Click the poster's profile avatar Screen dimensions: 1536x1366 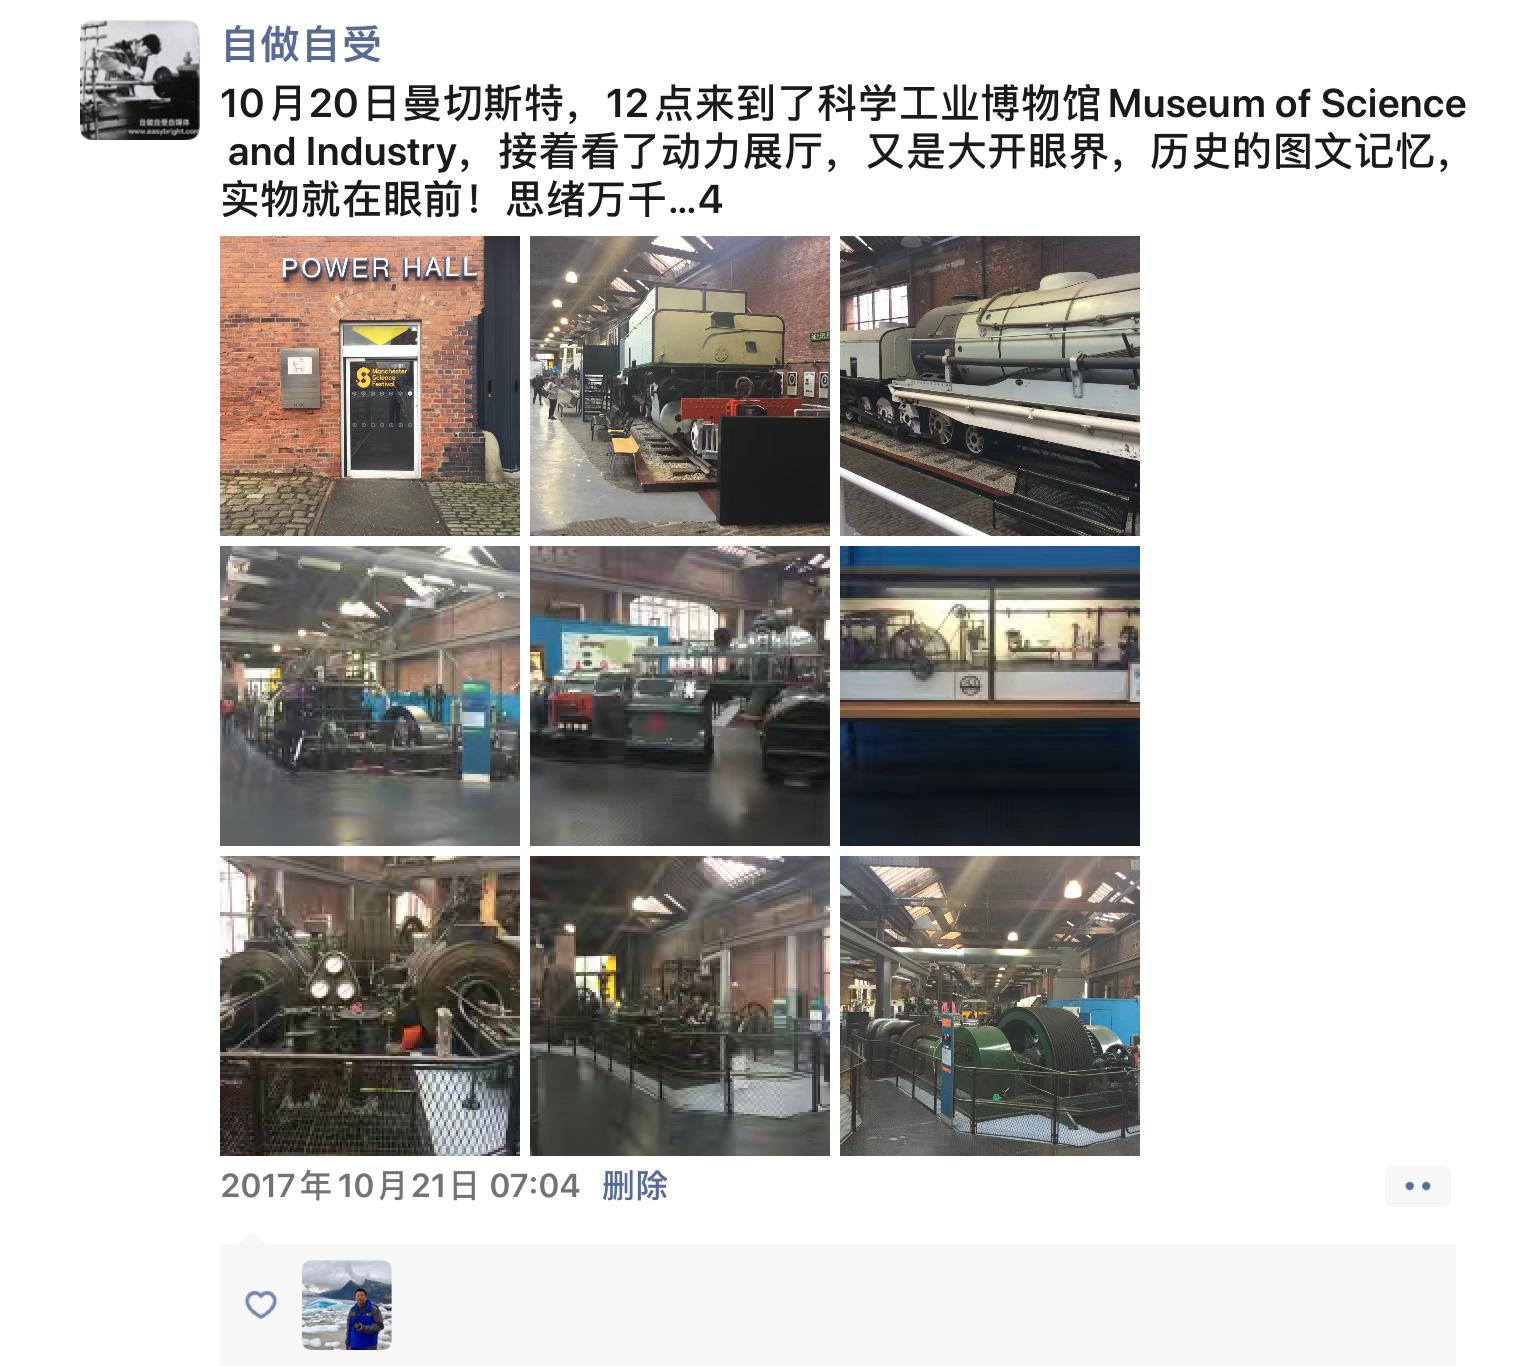point(139,80)
